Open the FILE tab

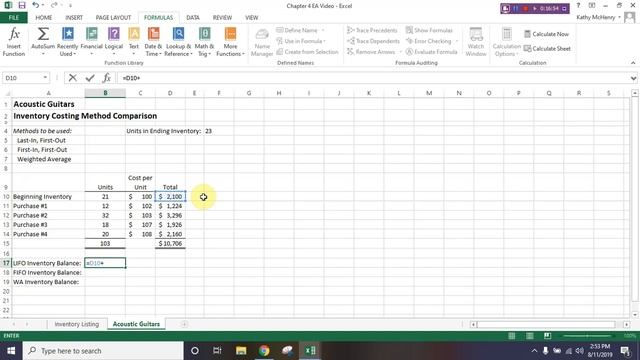(x=13, y=18)
